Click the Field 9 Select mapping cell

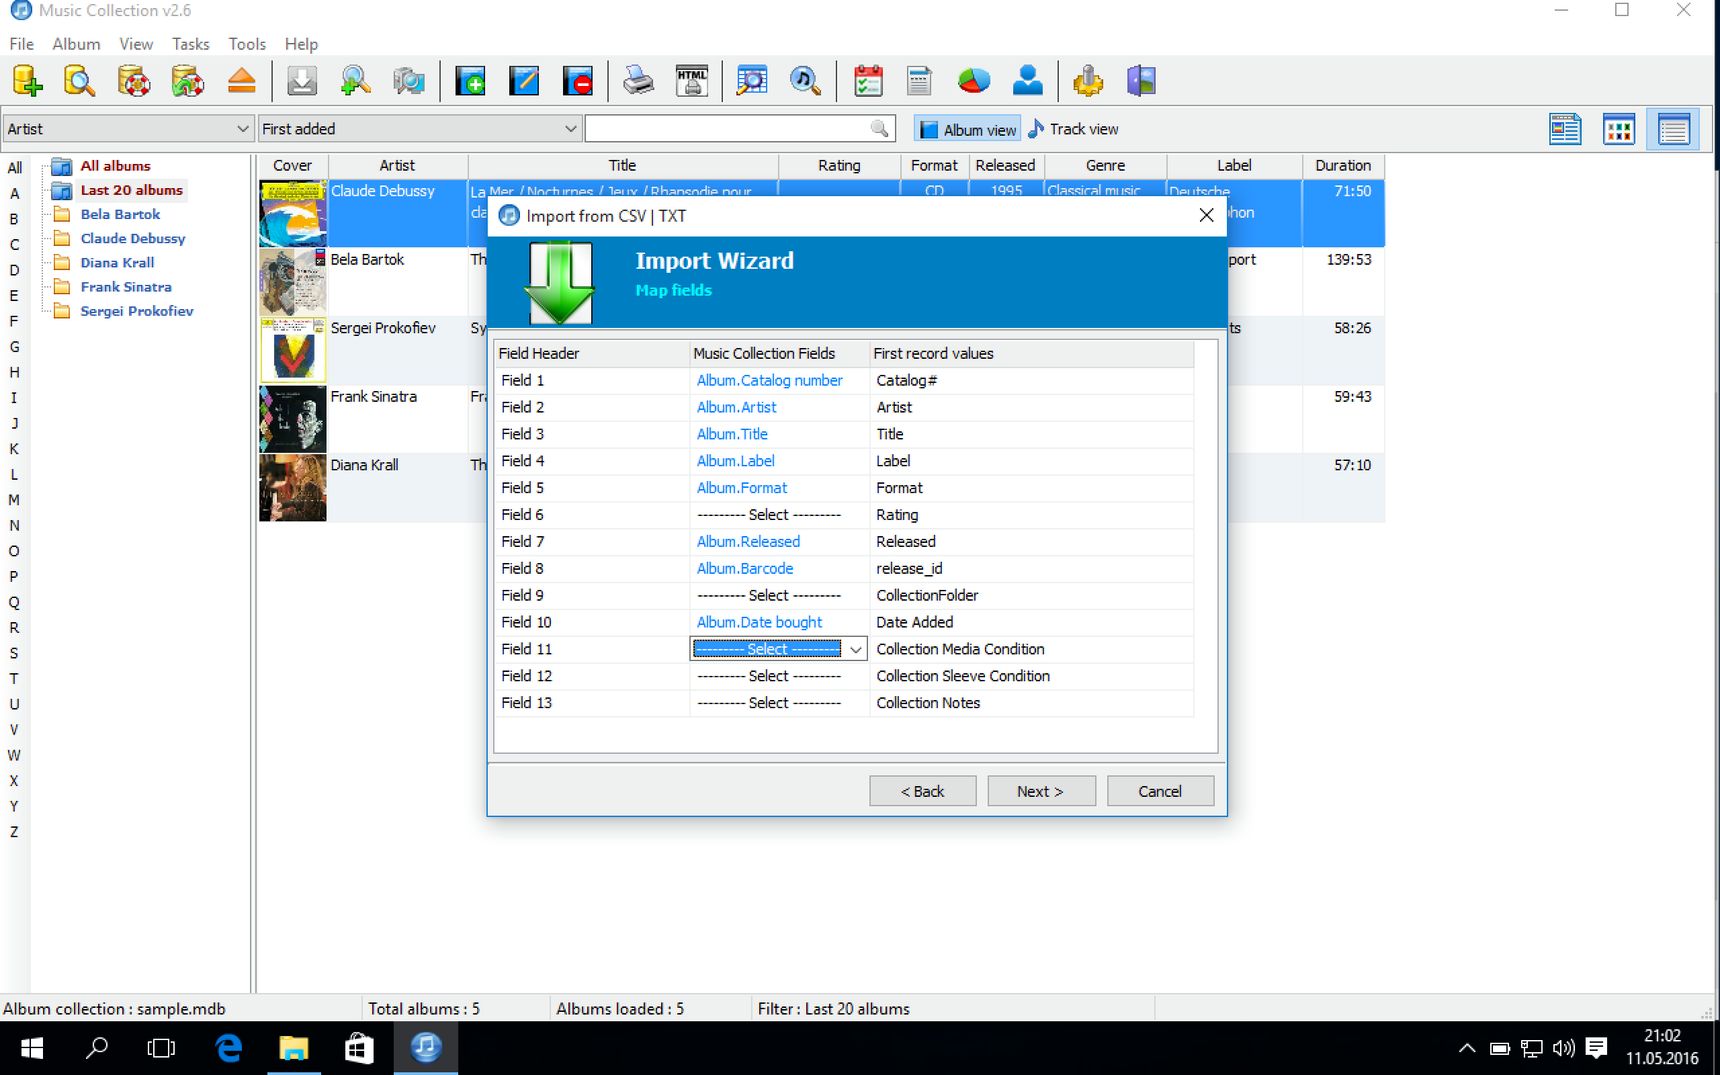(x=779, y=595)
